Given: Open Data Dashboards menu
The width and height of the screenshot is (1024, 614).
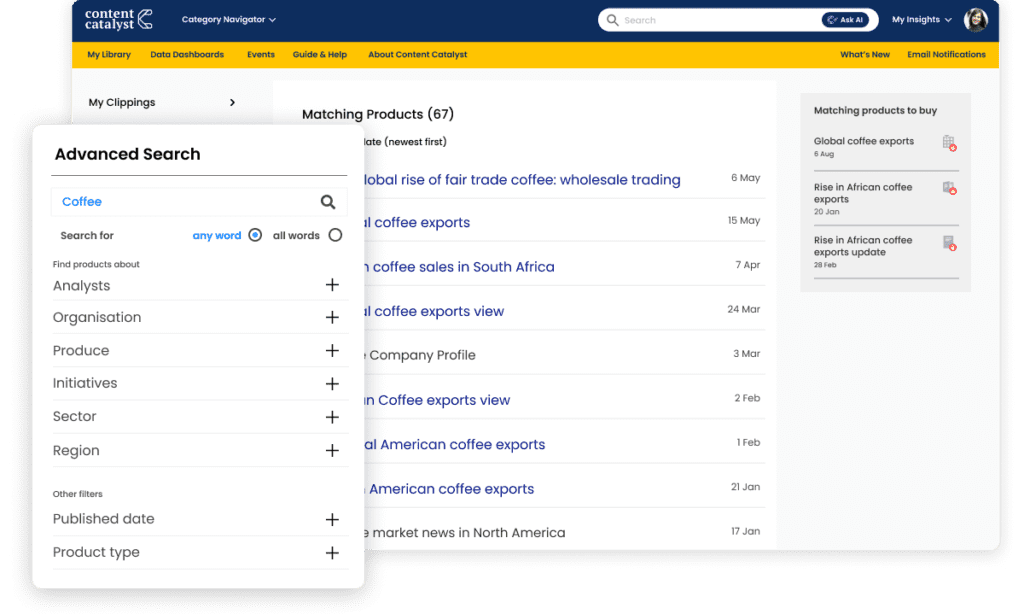Looking at the screenshot, I should (x=187, y=55).
